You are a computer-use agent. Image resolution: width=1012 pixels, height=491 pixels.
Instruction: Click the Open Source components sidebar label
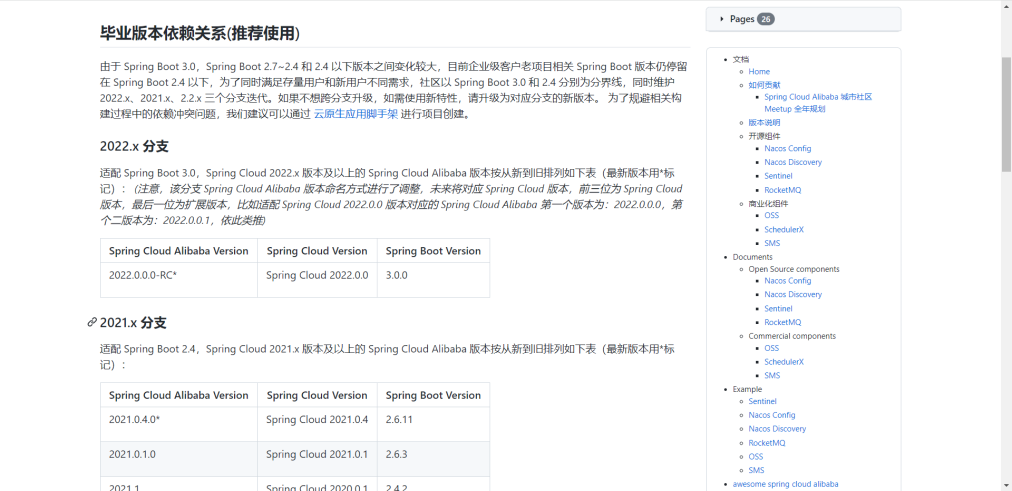coord(794,269)
